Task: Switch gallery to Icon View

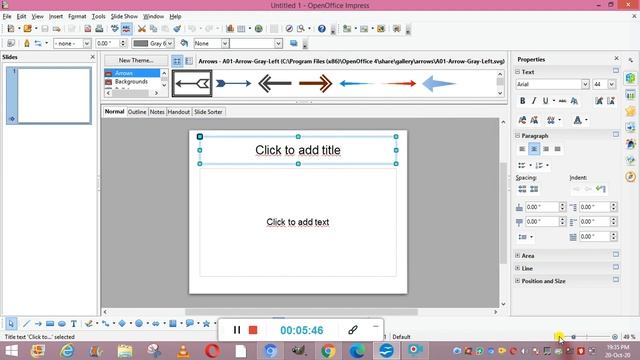Action: point(177,61)
